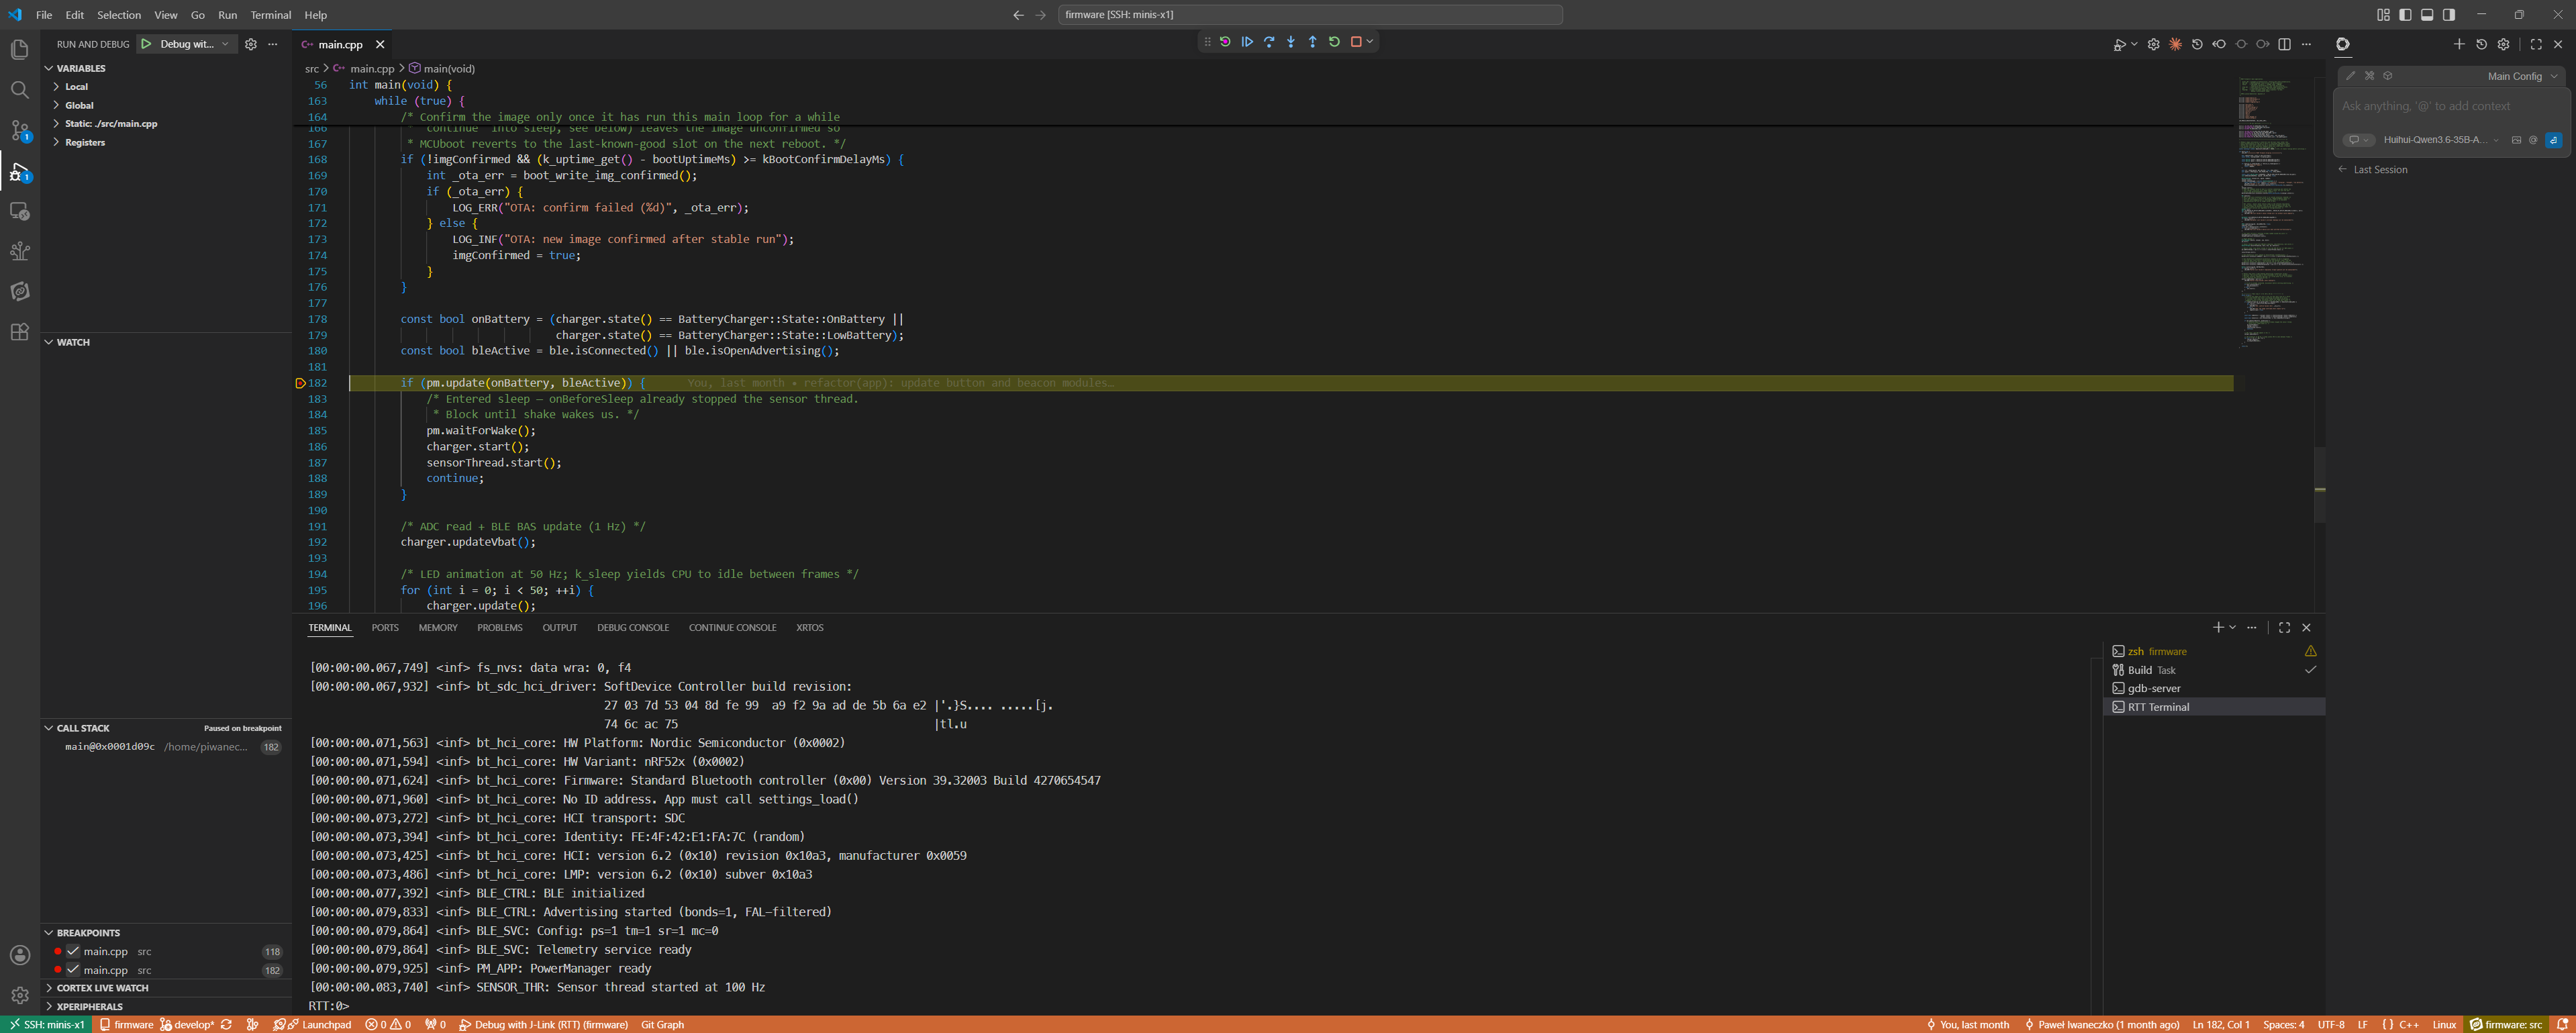
Task: Customize the editor layout from the title bar
Action: pyautogui.click(x=2383, y=15)
